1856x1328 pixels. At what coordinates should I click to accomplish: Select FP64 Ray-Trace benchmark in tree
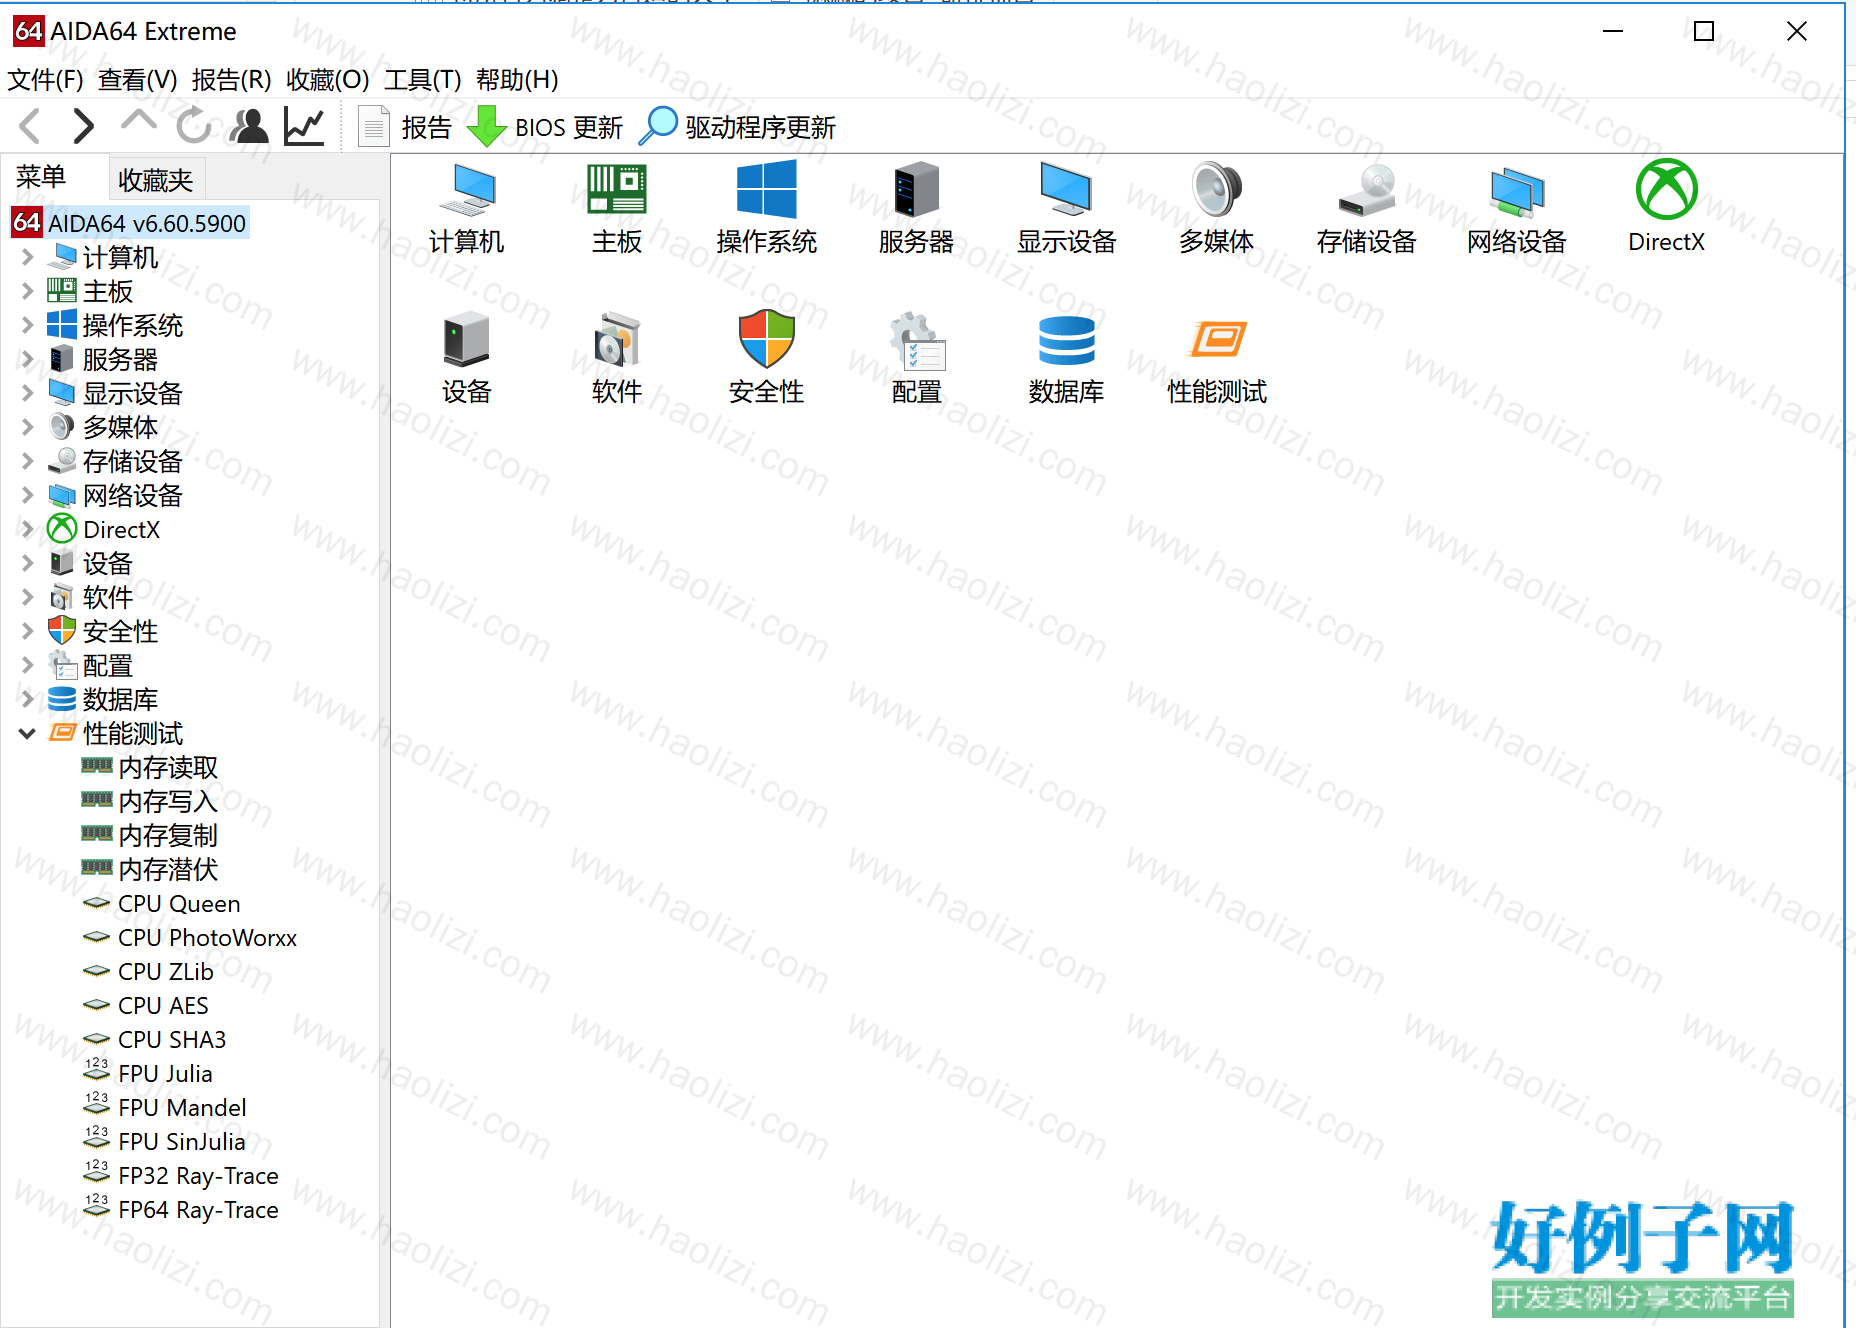tap(181, 1210)
